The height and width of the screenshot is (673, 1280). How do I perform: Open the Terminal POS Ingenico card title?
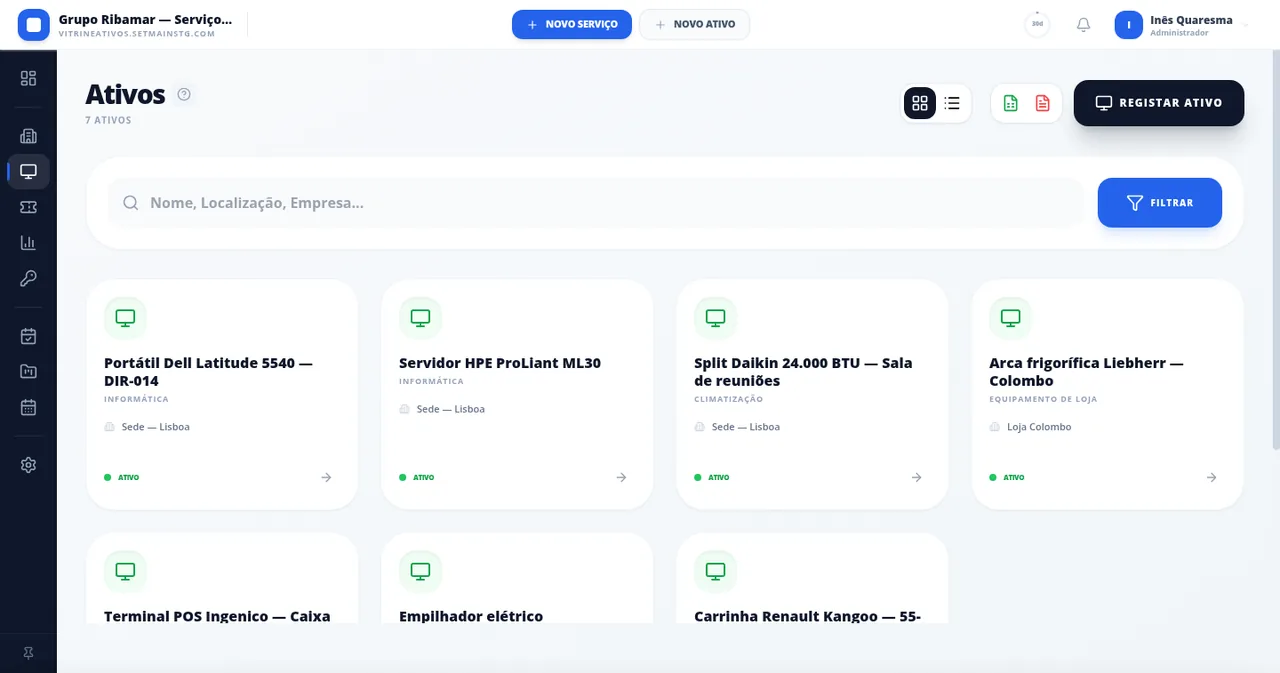click(x=217, y=616)
